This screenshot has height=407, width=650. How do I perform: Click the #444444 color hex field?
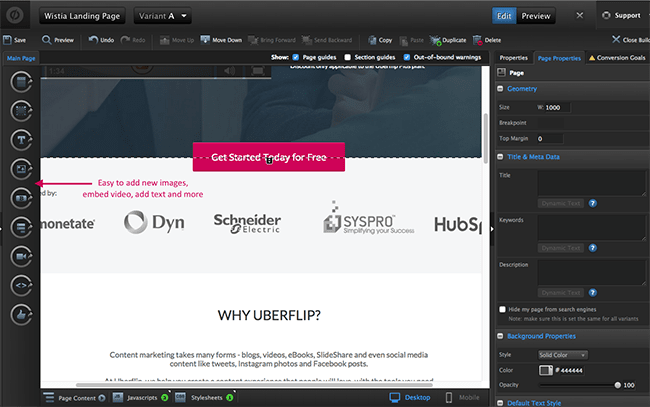[x=570, y=371]
